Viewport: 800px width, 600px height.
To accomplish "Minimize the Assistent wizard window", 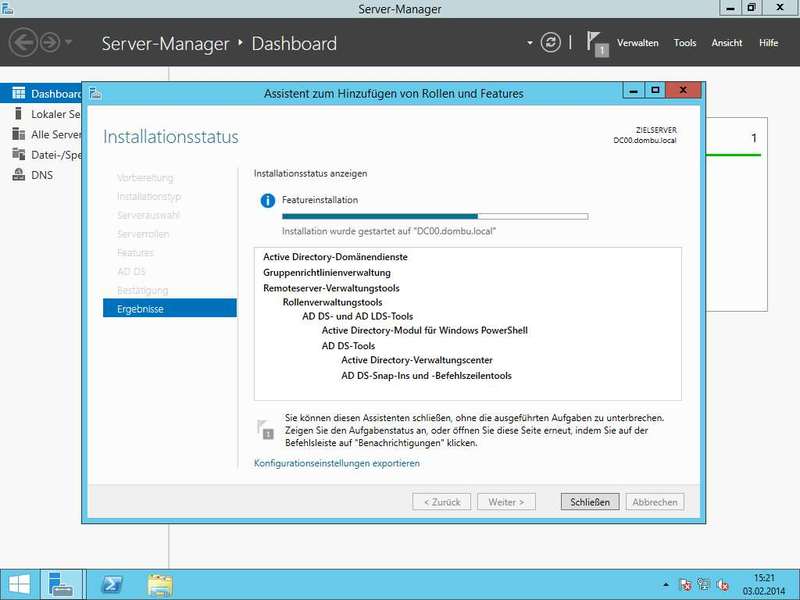I will coord(633,91).
